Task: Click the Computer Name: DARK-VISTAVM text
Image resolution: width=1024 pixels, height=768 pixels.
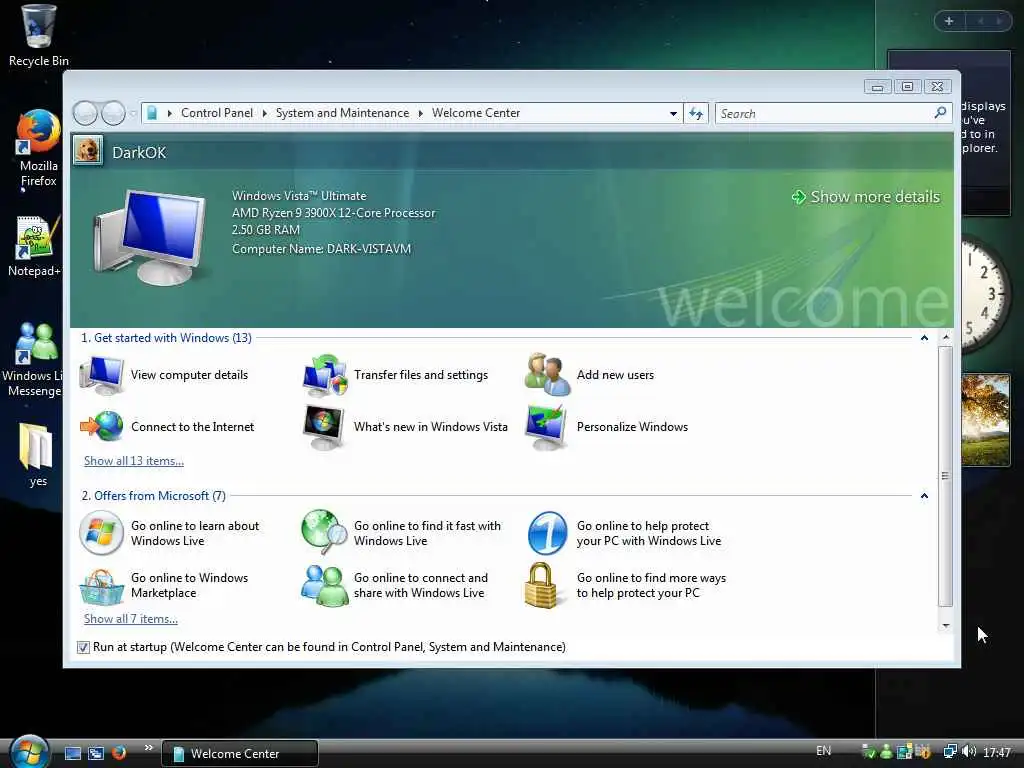Action: pos(321,249)
